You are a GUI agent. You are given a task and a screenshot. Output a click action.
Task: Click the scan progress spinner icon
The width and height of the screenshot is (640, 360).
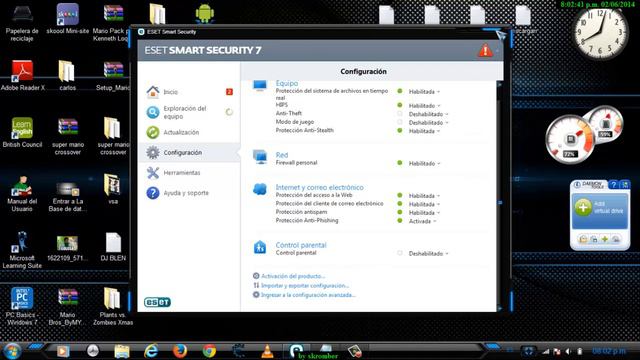(x=229, y=112)
